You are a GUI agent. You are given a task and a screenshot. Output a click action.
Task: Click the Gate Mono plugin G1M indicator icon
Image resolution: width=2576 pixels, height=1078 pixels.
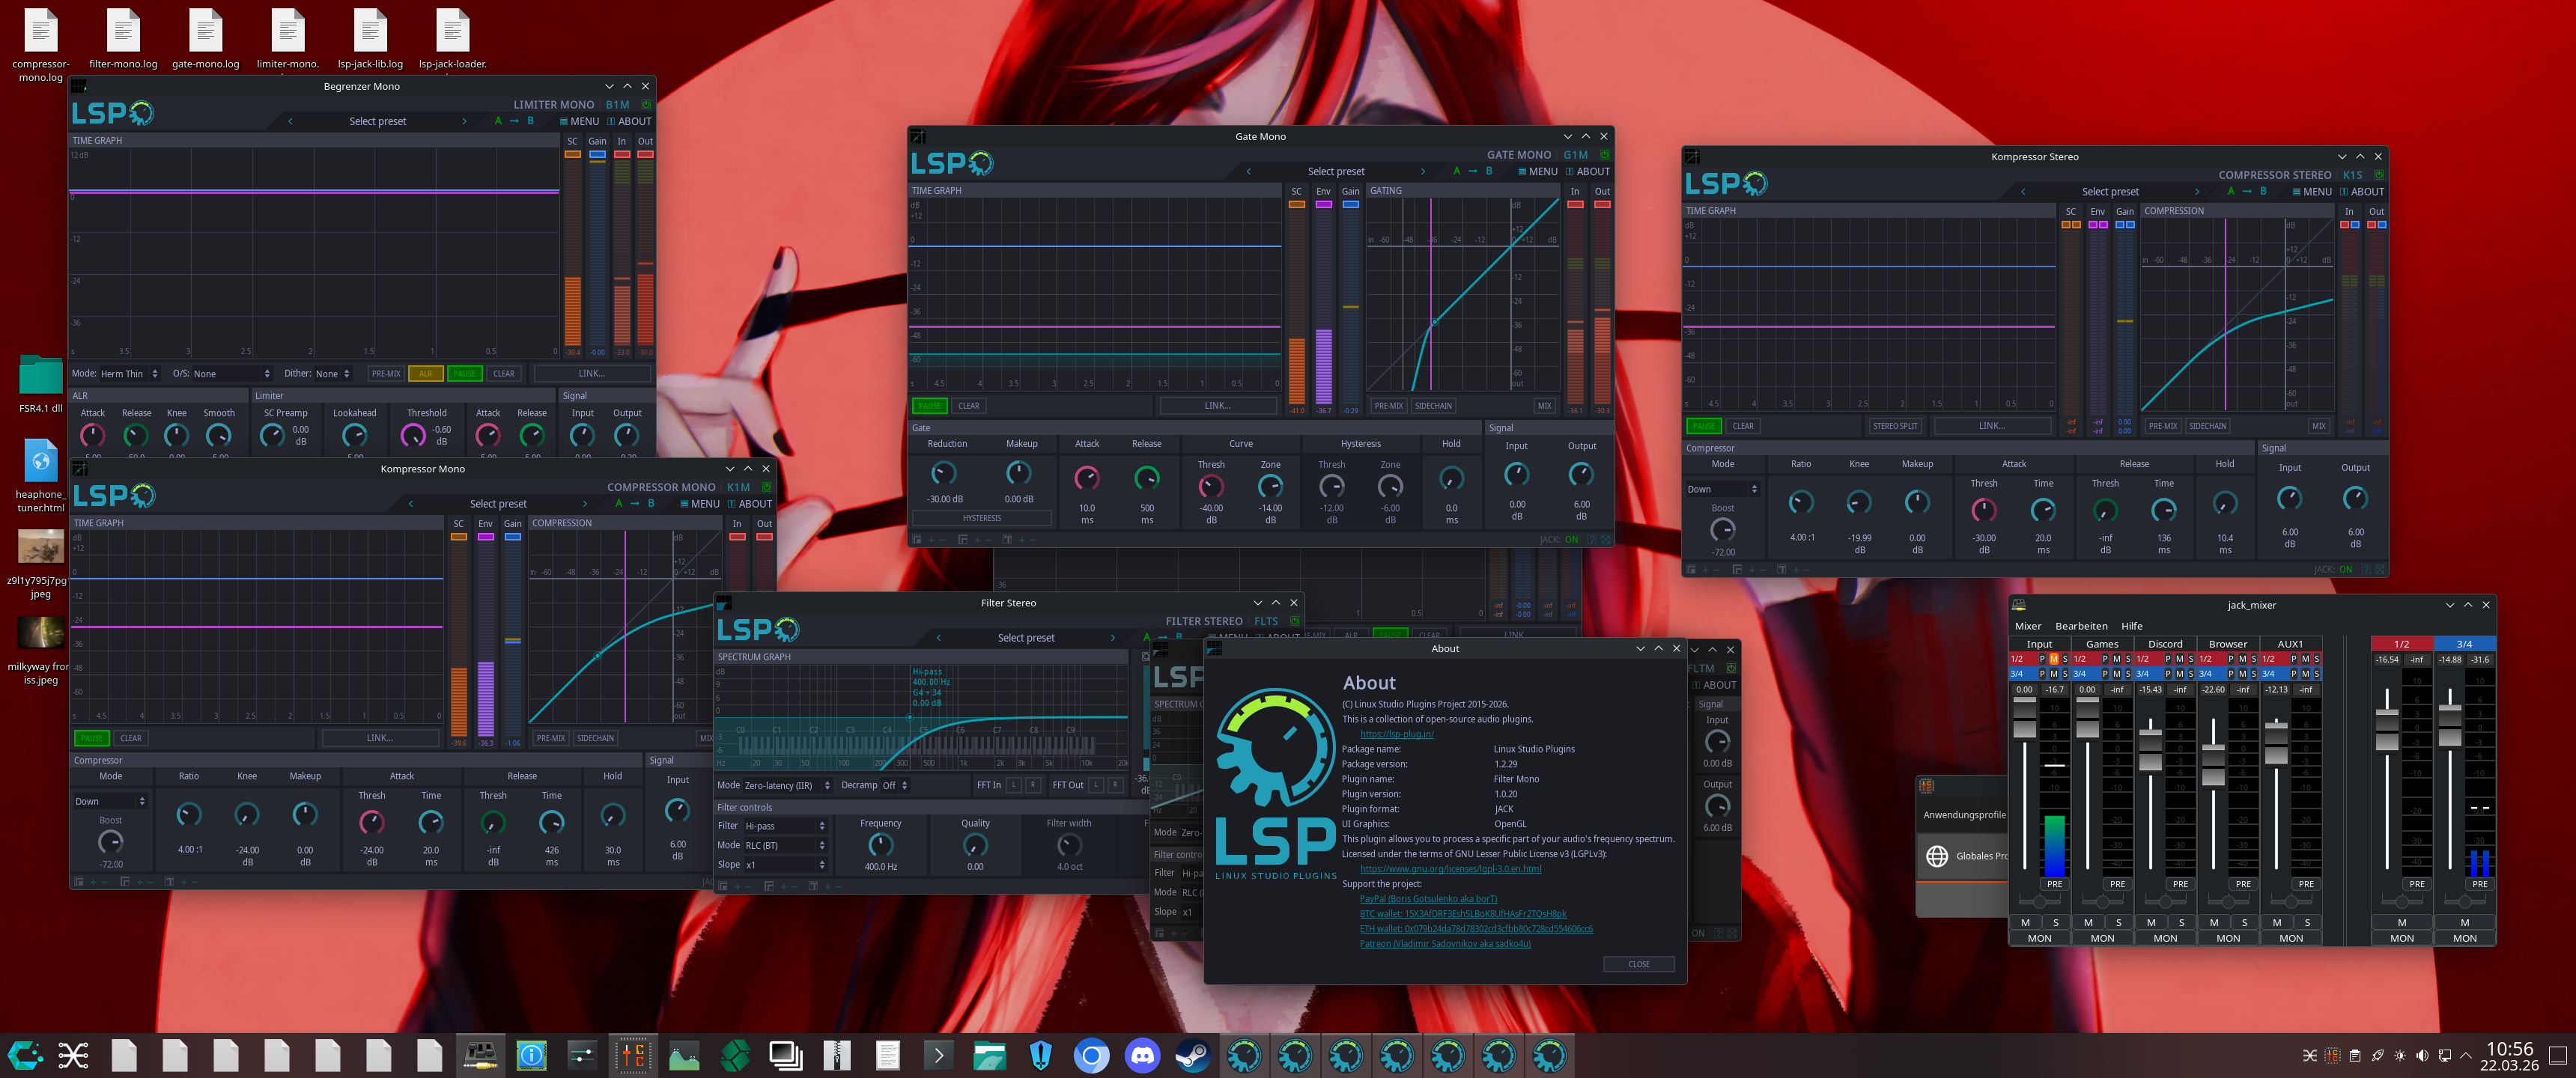[x=1604, y=155]
